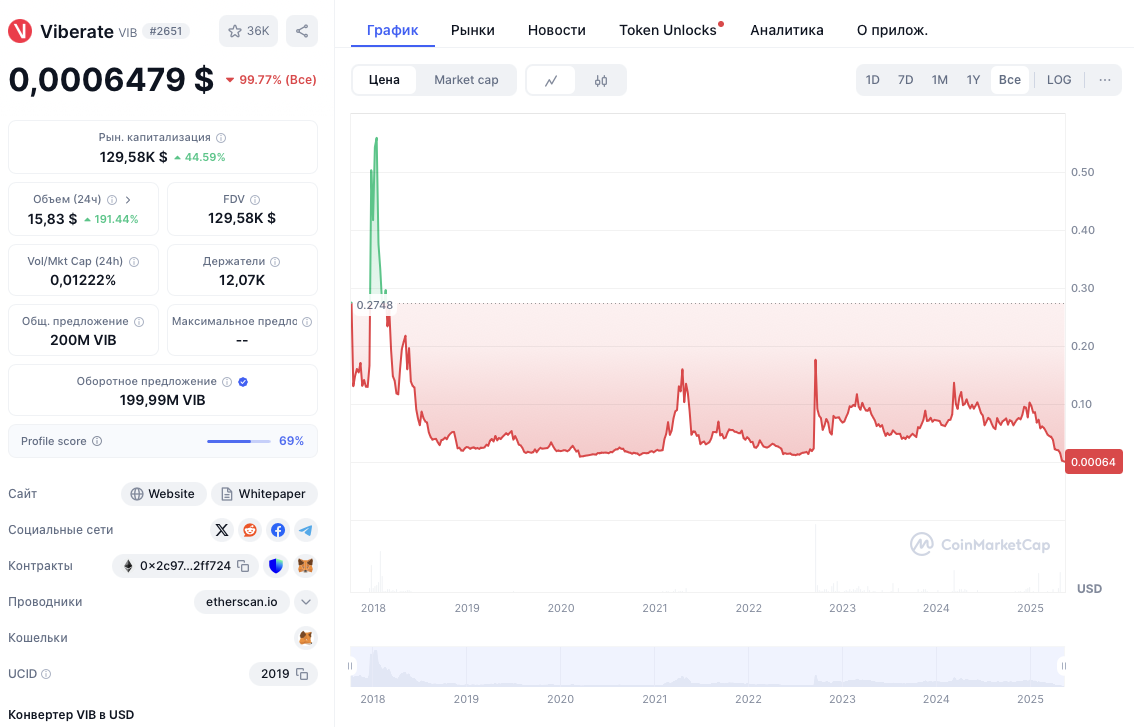Add VIB token to MetaMask wallet
1134x727 pixels.
[305, 565]
